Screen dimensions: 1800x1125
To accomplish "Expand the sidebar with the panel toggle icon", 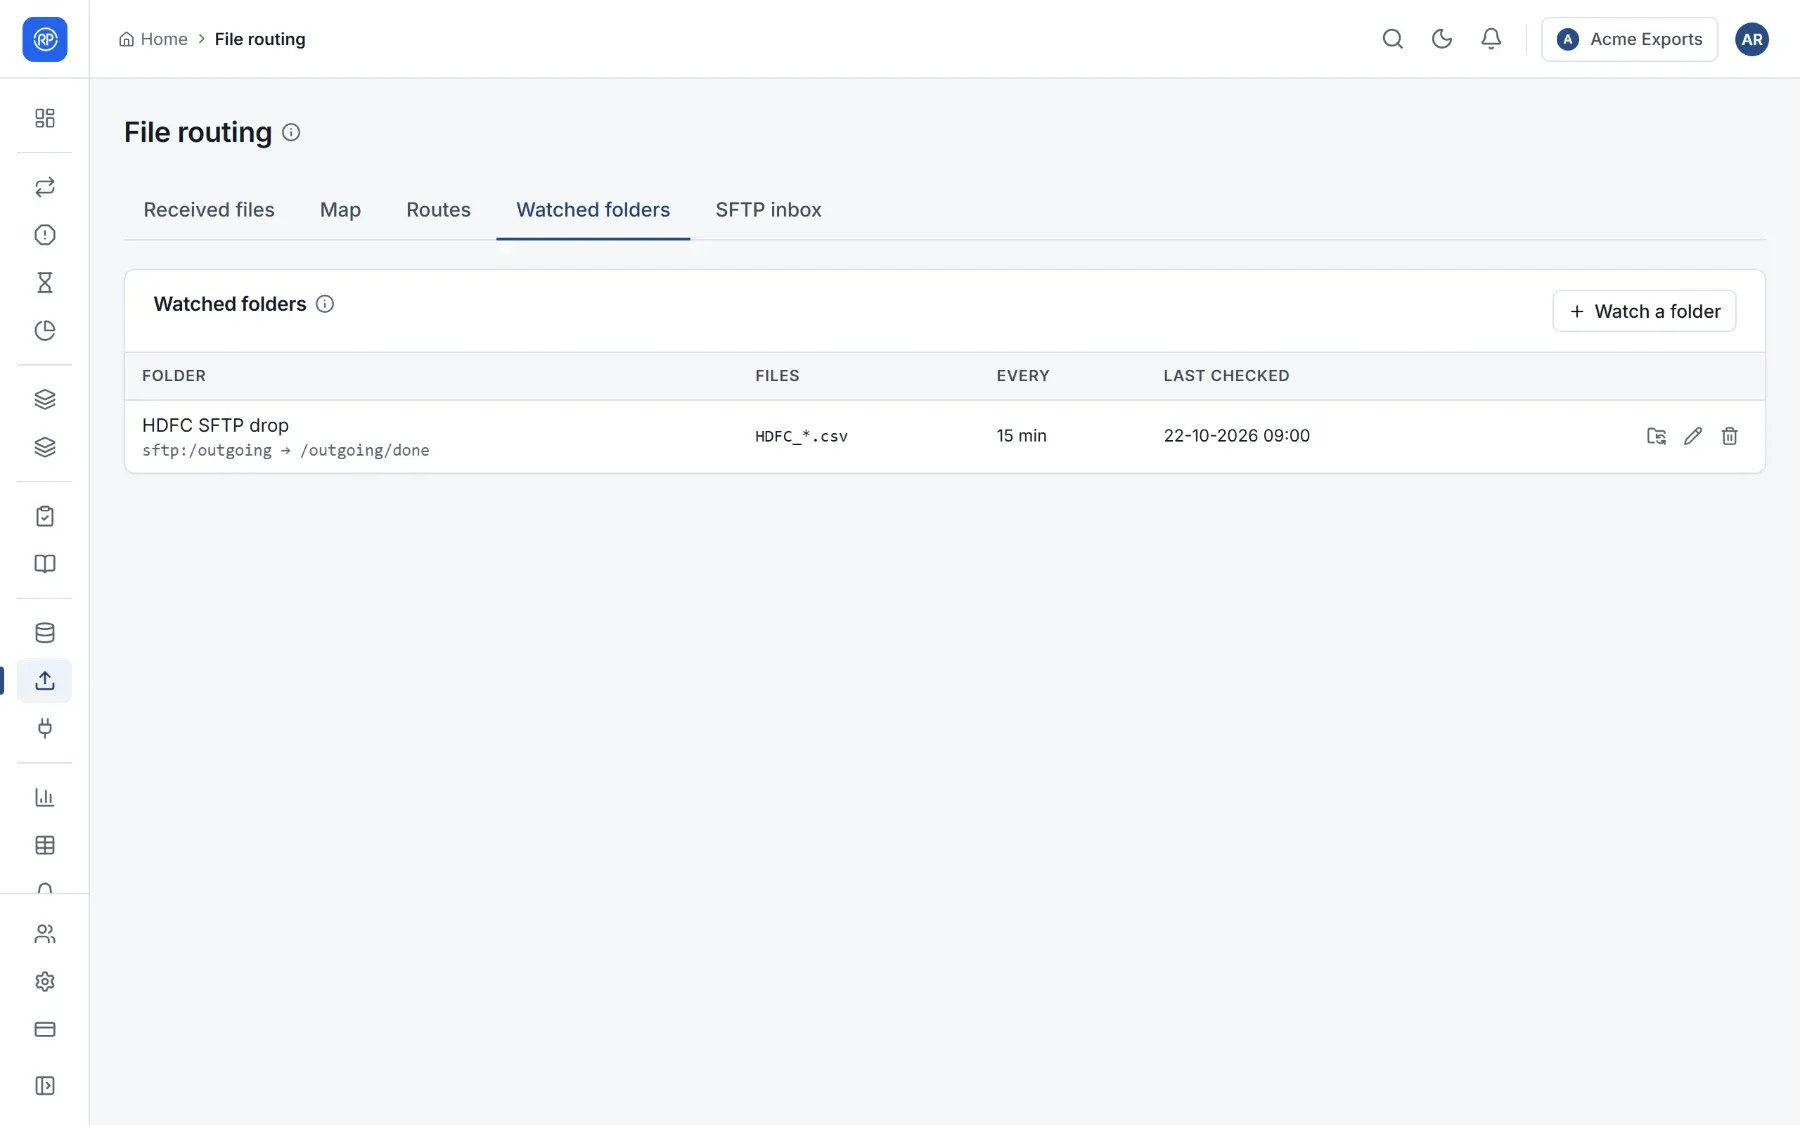I will click(x=45, y=1086).
